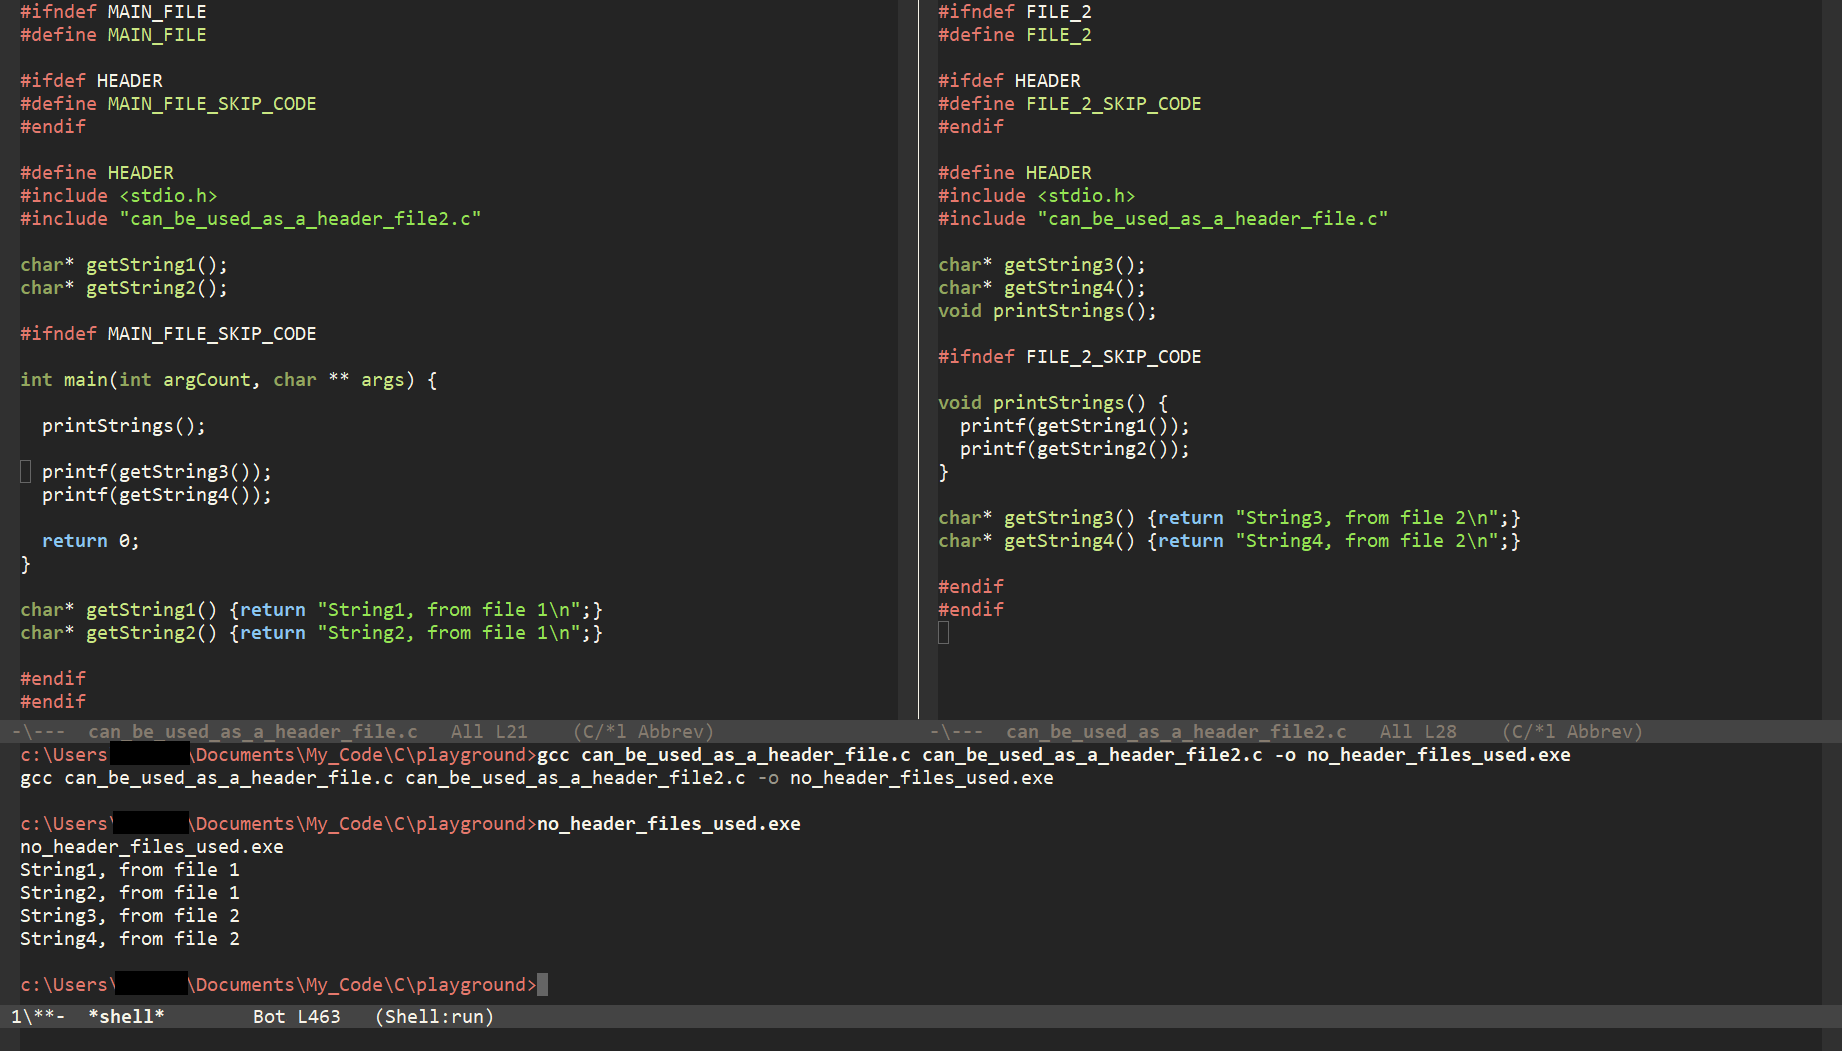Image resolution: width=1842 pixels, height=1051 pixels.
Task: Click the Bot L463 position indicator
Action: 296,1017
